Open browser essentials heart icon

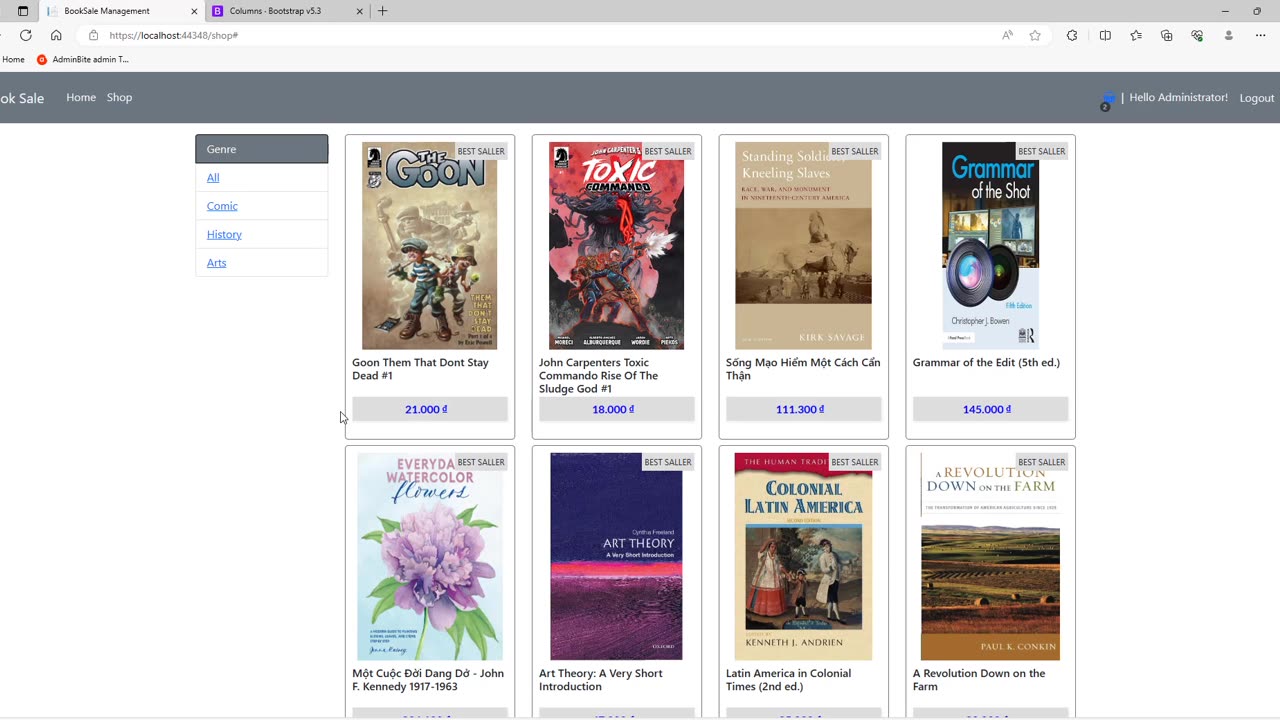click(x=1197, y=35)
